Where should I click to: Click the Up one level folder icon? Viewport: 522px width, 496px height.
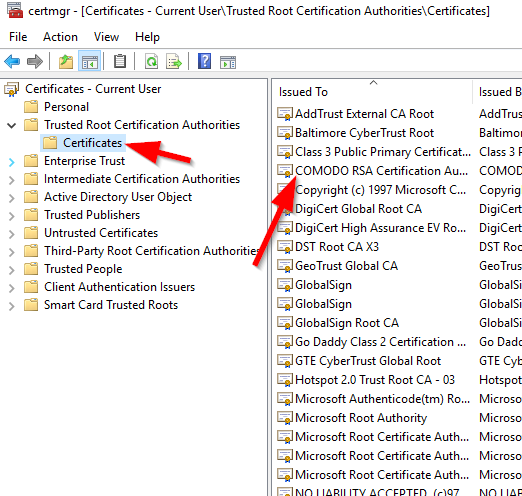(x=66, y=61)
